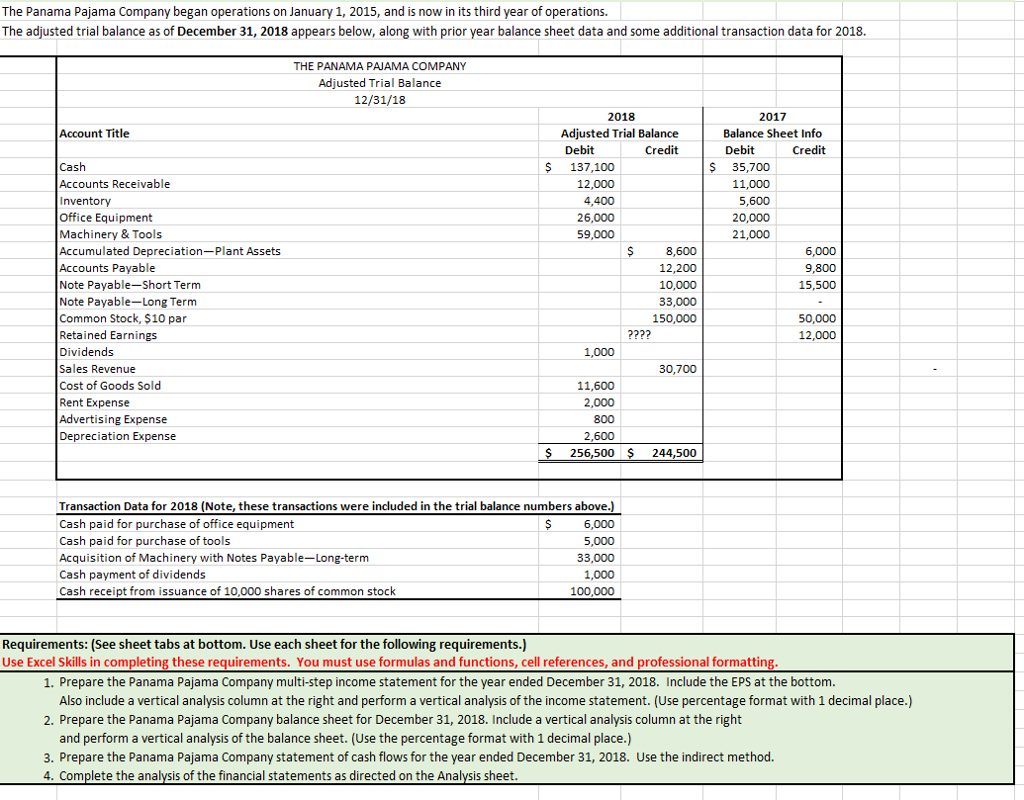The image size is (1024, 800).
Task: Select 'Cash paid for purchase of tools'
Action: coord(144,541)
